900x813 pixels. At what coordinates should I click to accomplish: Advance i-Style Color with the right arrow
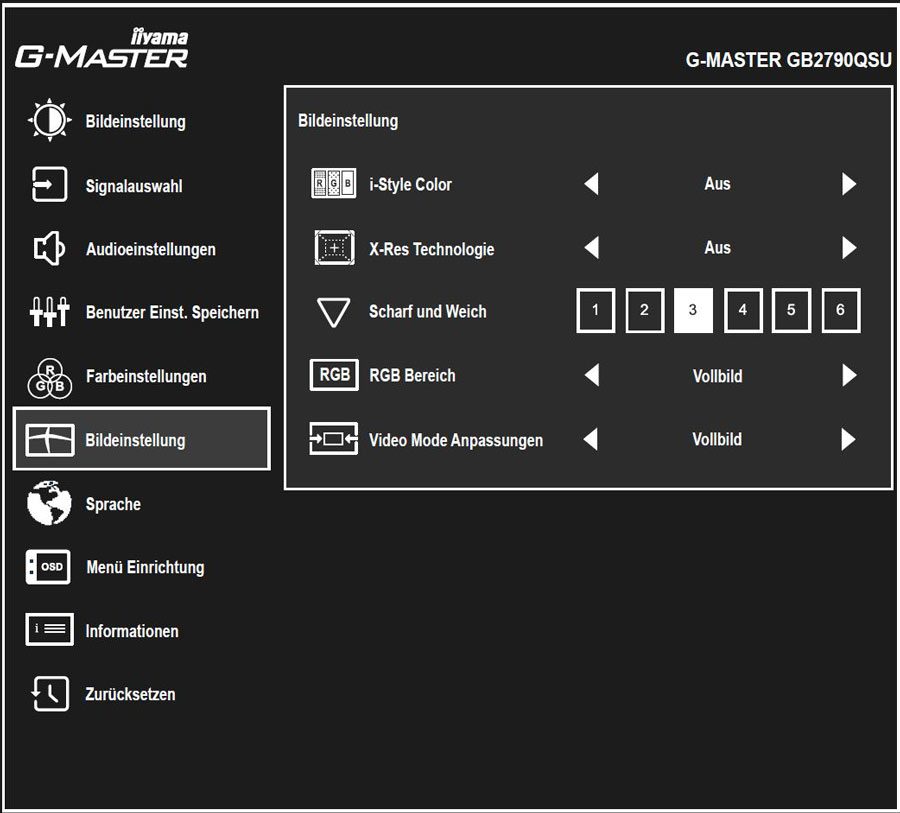849,184
